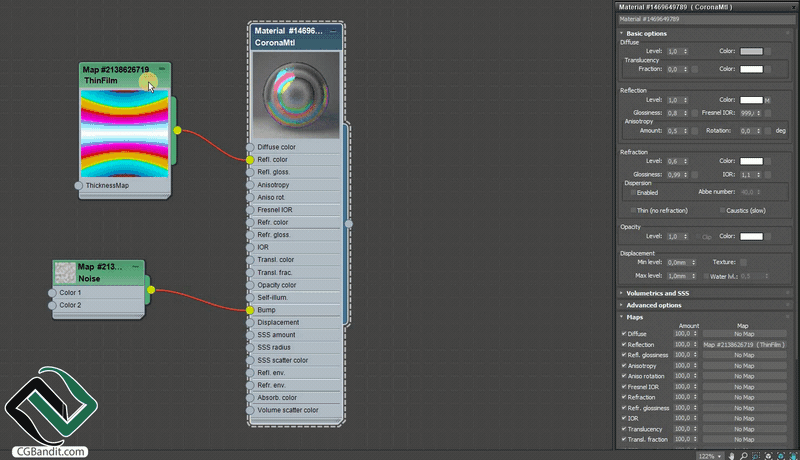Click the Zoom Extents Selected icon
Screen dimensions: 800x460
781,456
